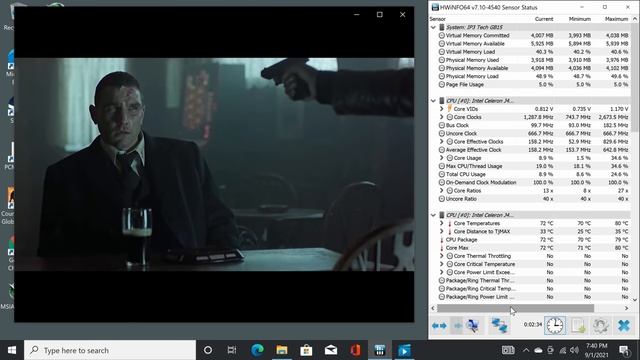Open the Windows Start menu
This screenshot has width=640, height=360.
(12, 350)
